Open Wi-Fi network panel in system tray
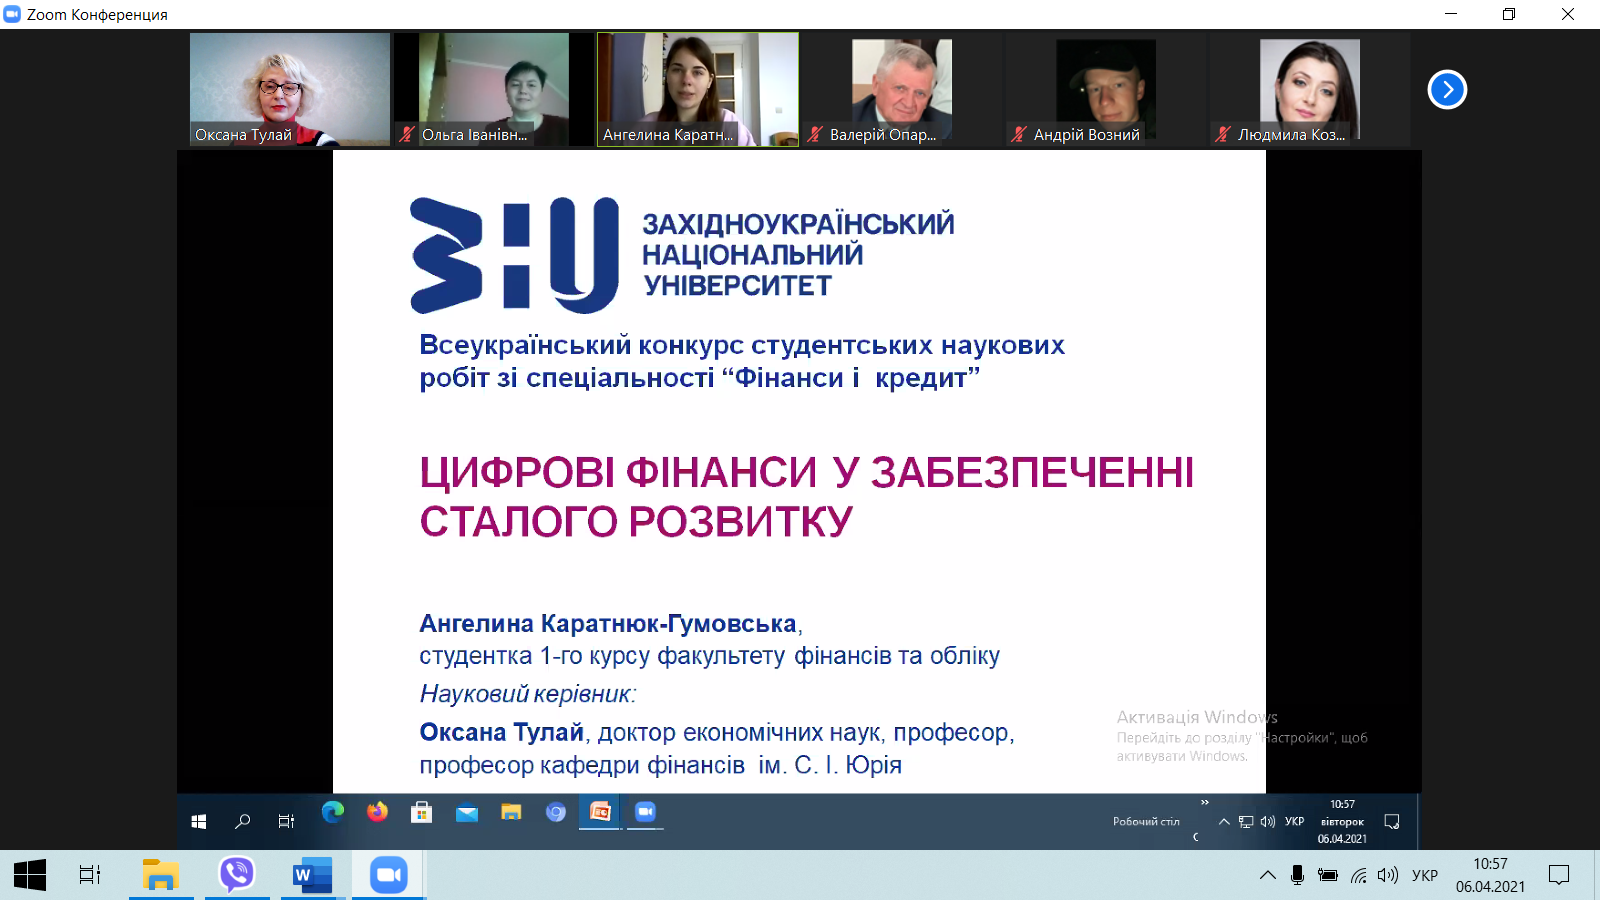 click(x=1358, y=875)
